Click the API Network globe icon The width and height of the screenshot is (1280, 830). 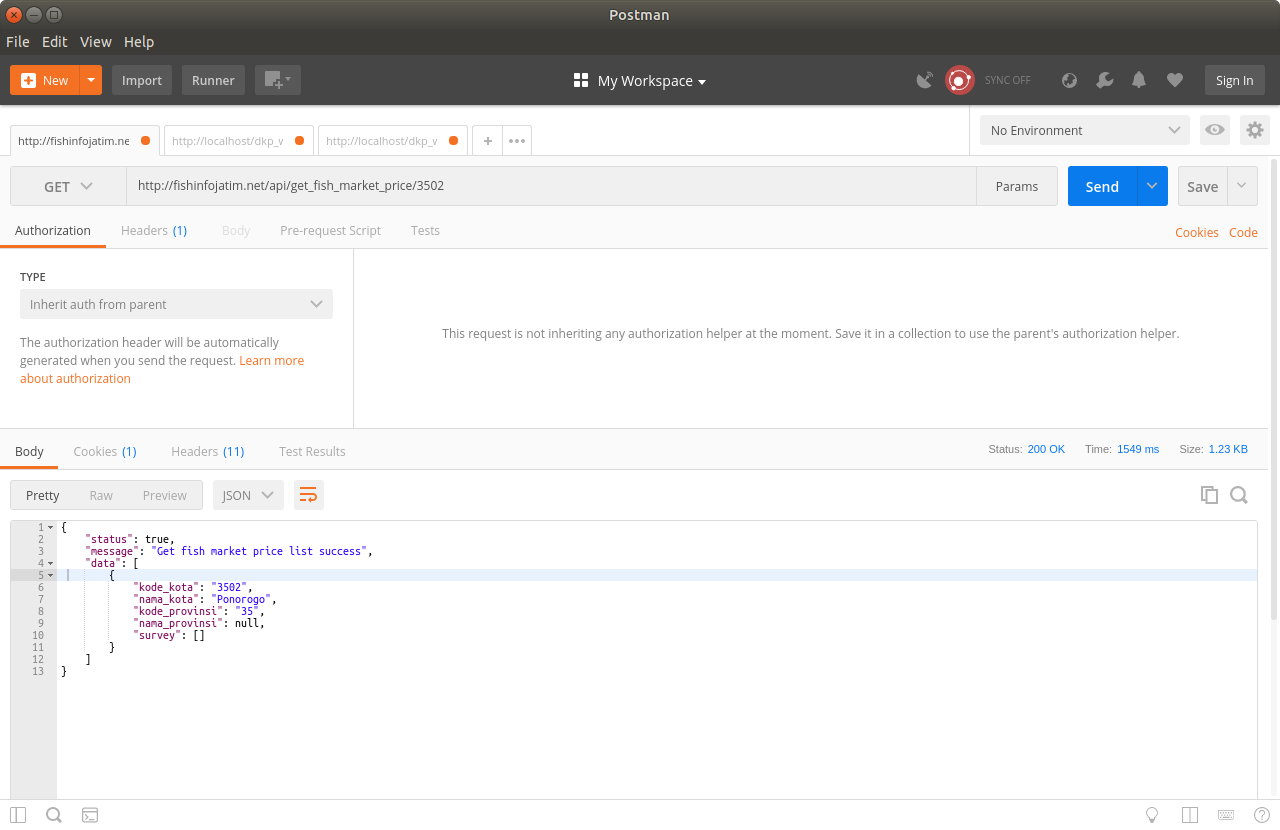click(1069, 79)
